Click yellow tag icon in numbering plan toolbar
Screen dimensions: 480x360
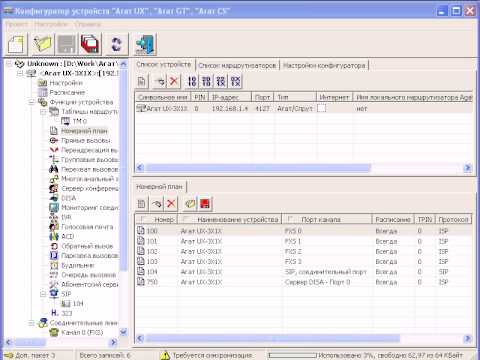coord(190,204)
